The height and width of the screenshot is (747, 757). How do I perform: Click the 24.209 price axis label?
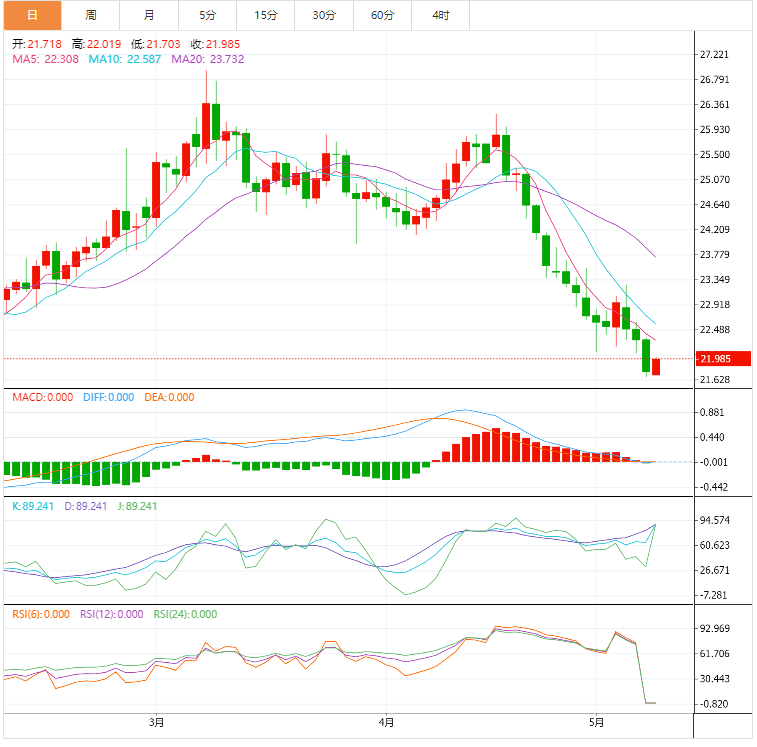point(715,229)
